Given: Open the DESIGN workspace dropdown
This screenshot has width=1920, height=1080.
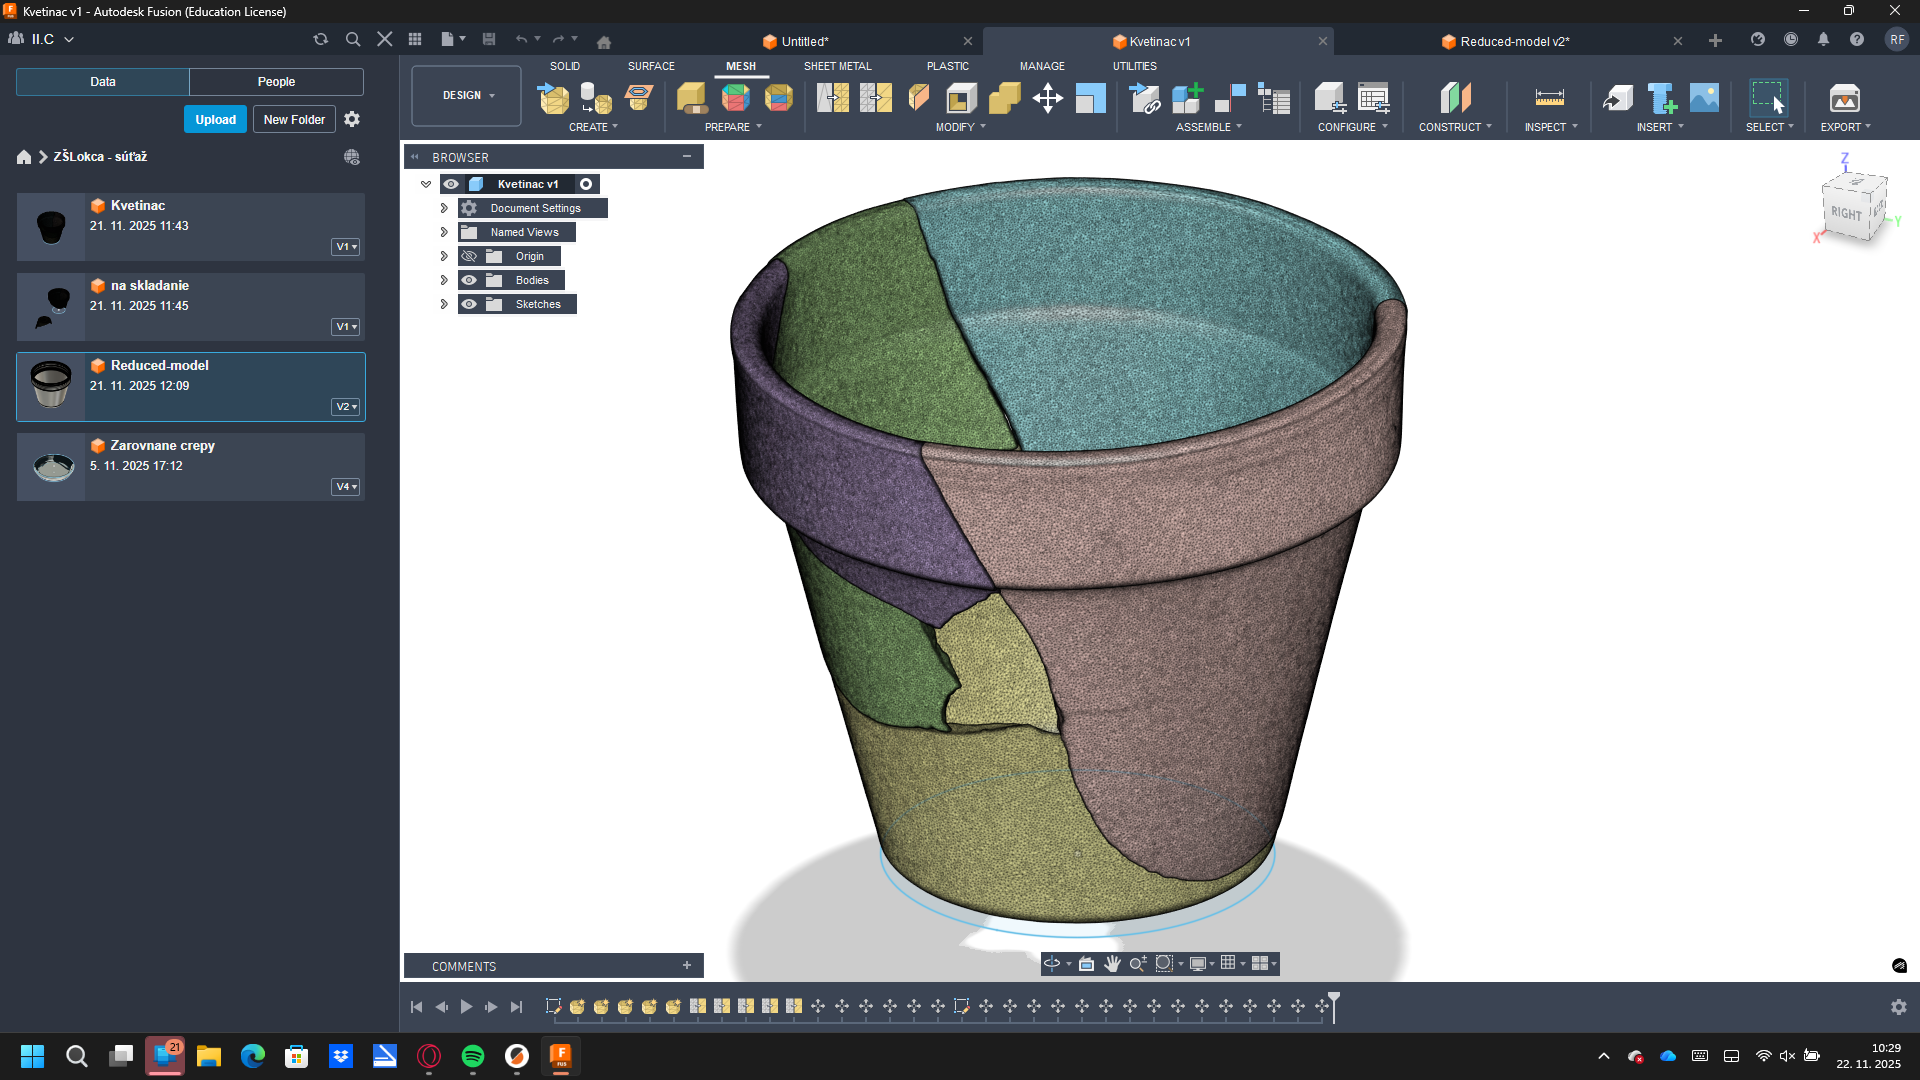Looking at the screenshot, I should [x=467, y=96].
